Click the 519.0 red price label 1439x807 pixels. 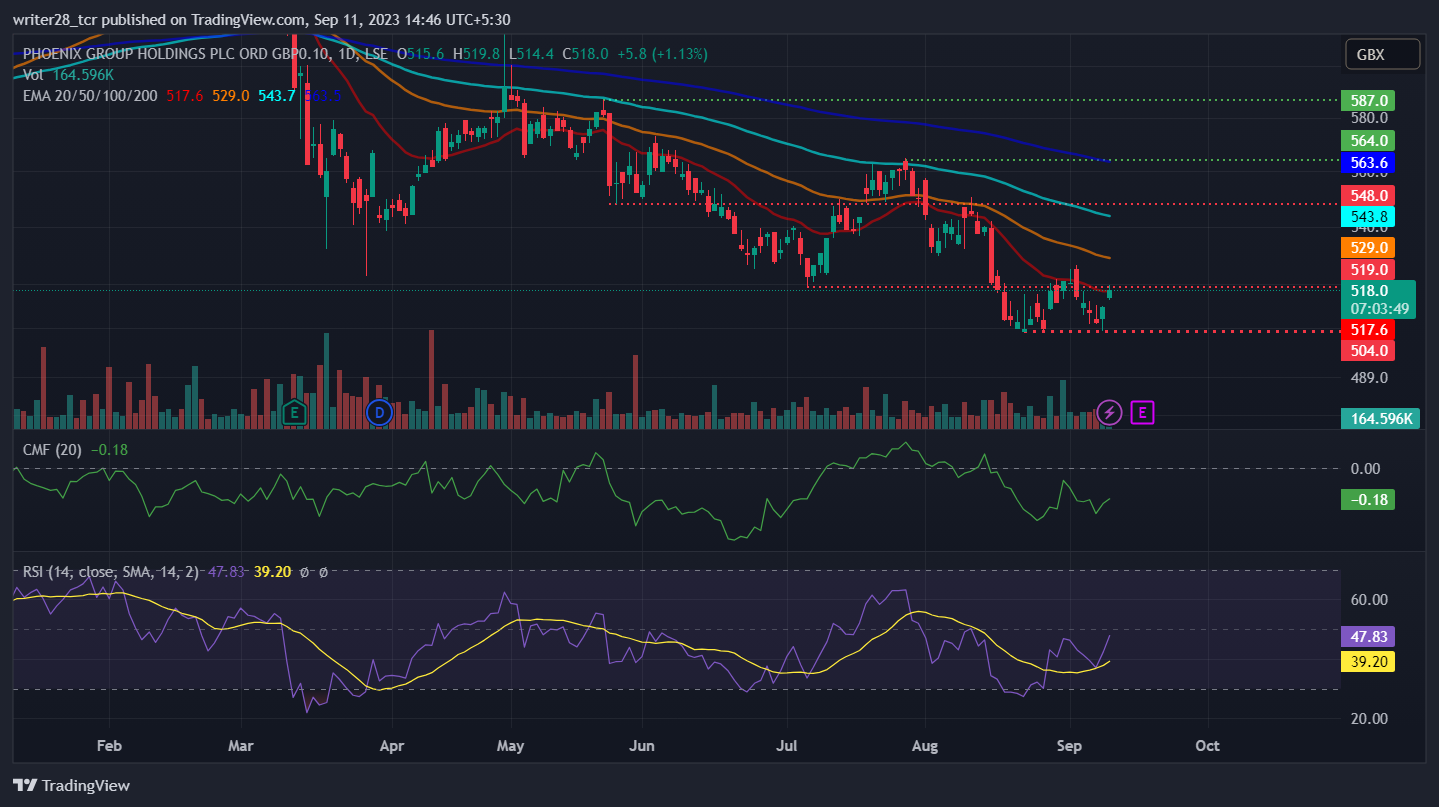[1368, 269]
